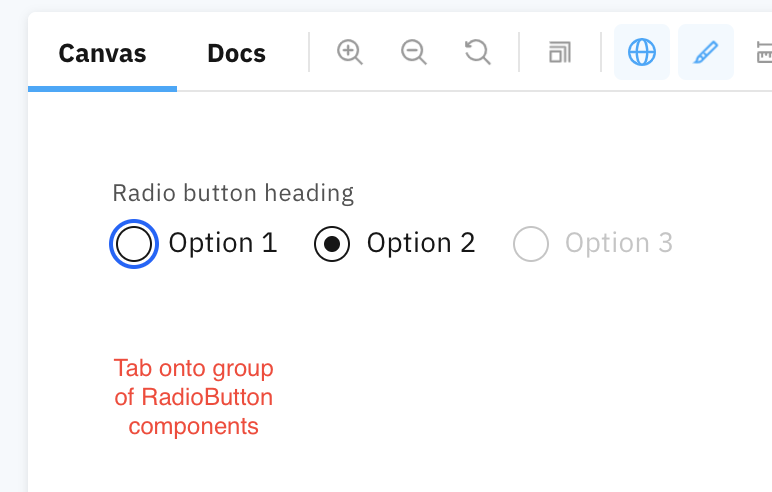The width and height of the screenshot is (772, 492).
Task: Click the zoom out magnifier icon
Action: 413,52
